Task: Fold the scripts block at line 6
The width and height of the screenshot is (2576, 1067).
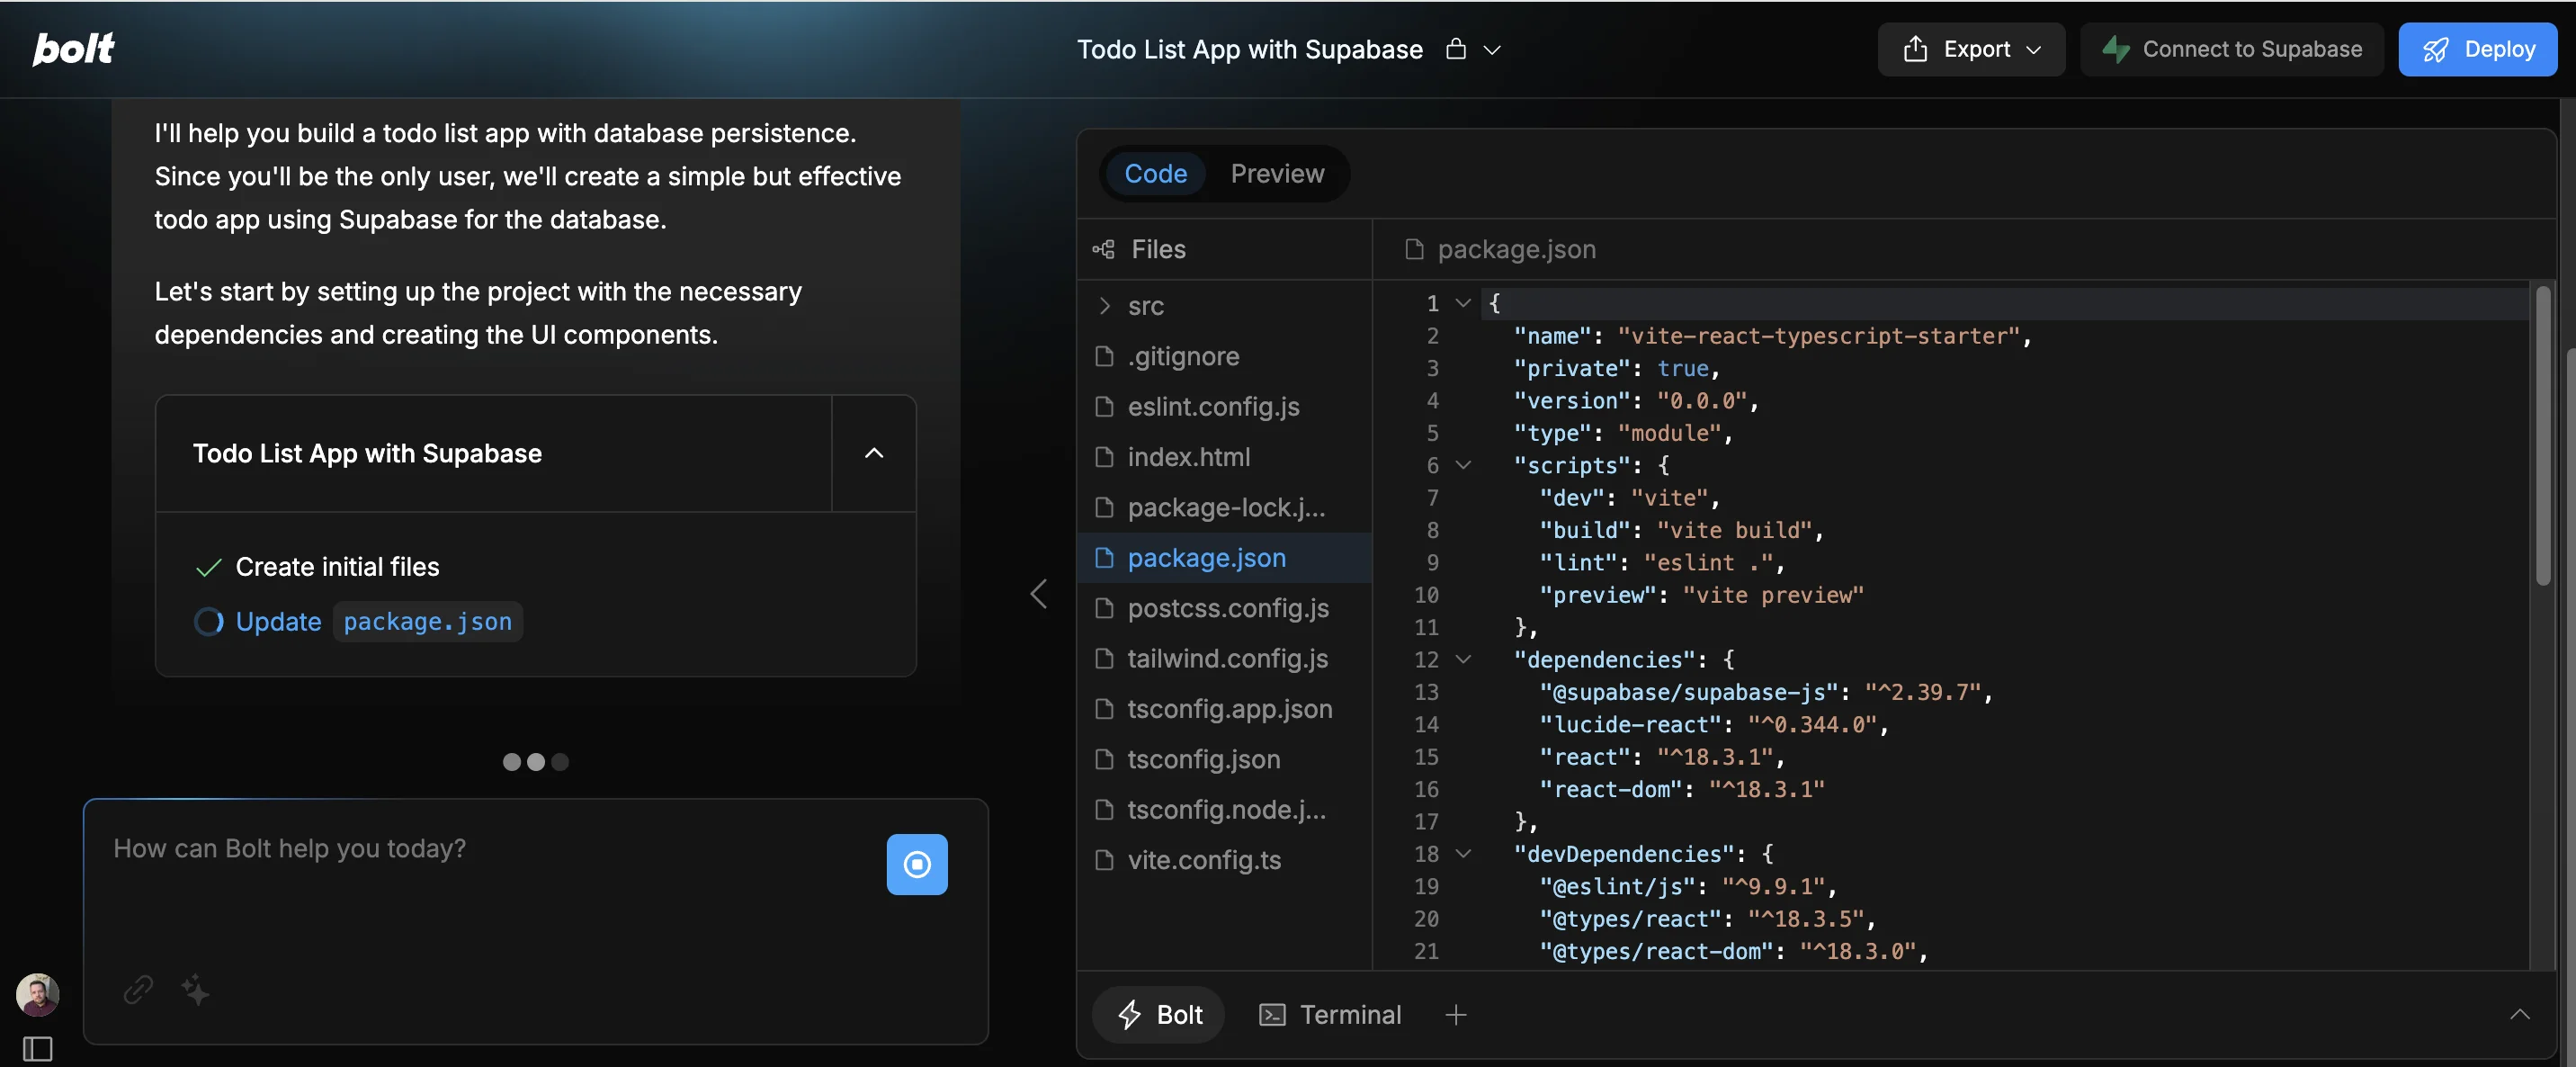Action: pos(1462,465)
